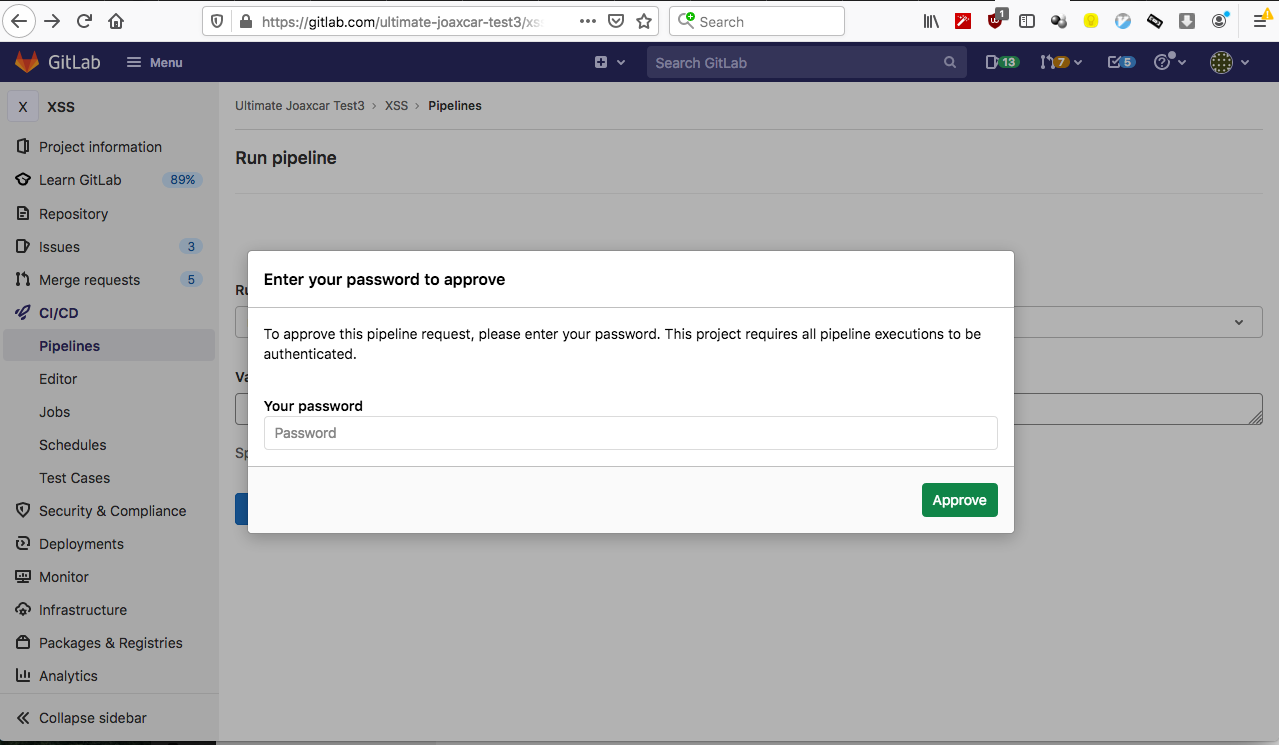Open the issues icon in top navbar
This screenshot has height=745, width=1279.
click(1001, 62)
